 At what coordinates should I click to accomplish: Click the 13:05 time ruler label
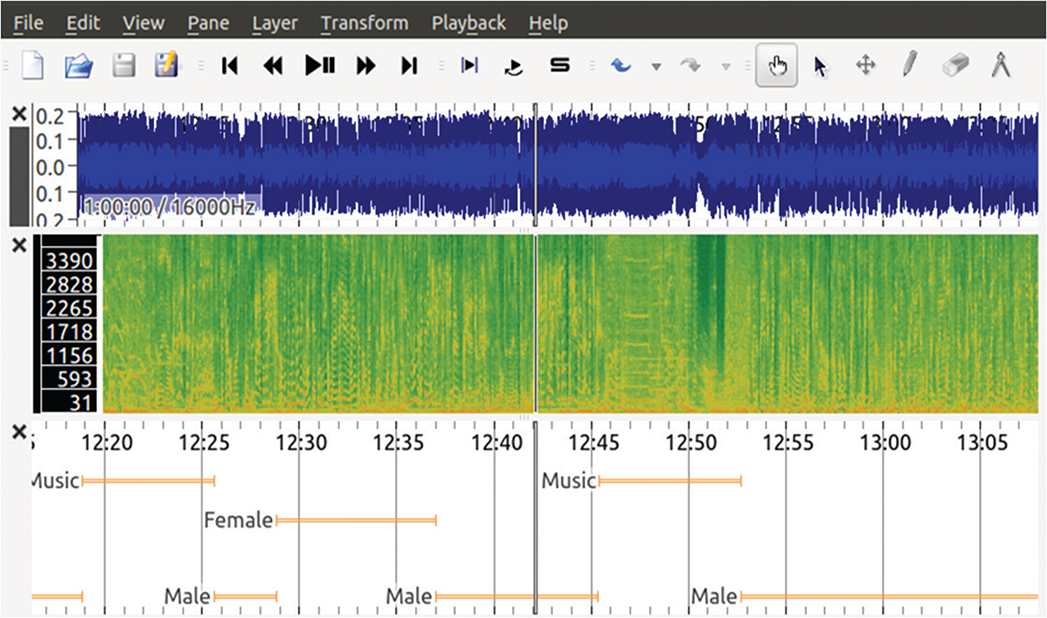(982, 442)
